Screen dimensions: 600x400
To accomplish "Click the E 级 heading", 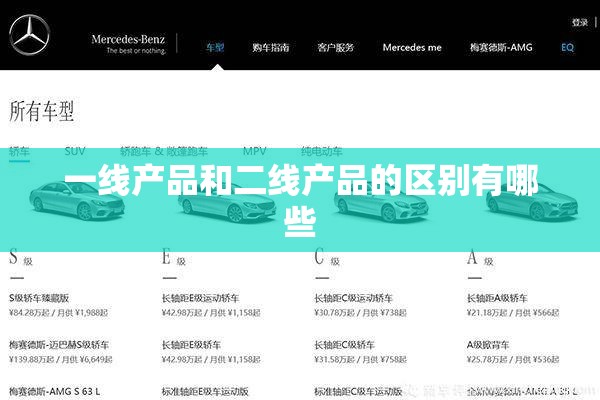I will (x=174, y=257).
